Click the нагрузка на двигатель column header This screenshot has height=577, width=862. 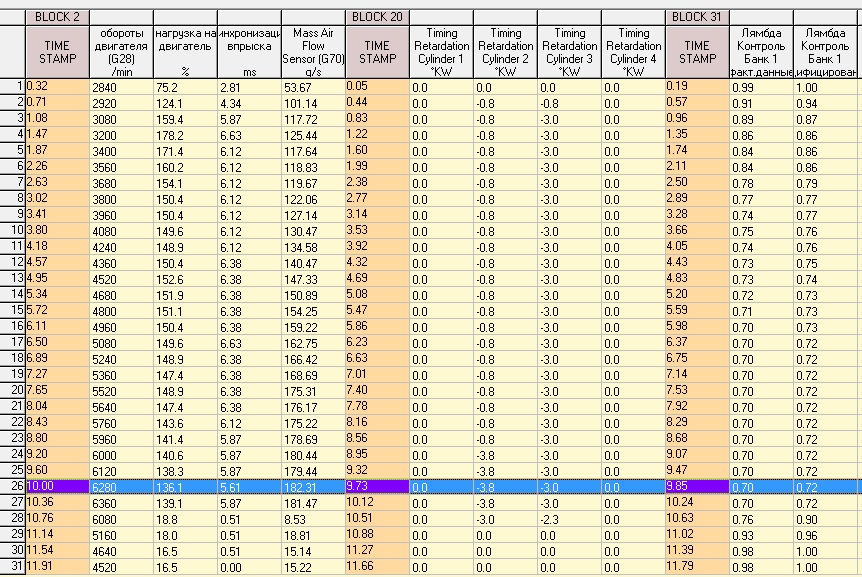184,52
